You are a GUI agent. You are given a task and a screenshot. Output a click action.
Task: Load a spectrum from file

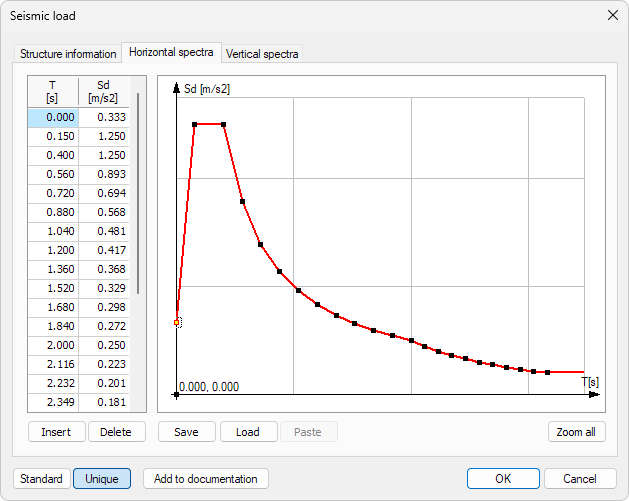(x=248, y=432)
